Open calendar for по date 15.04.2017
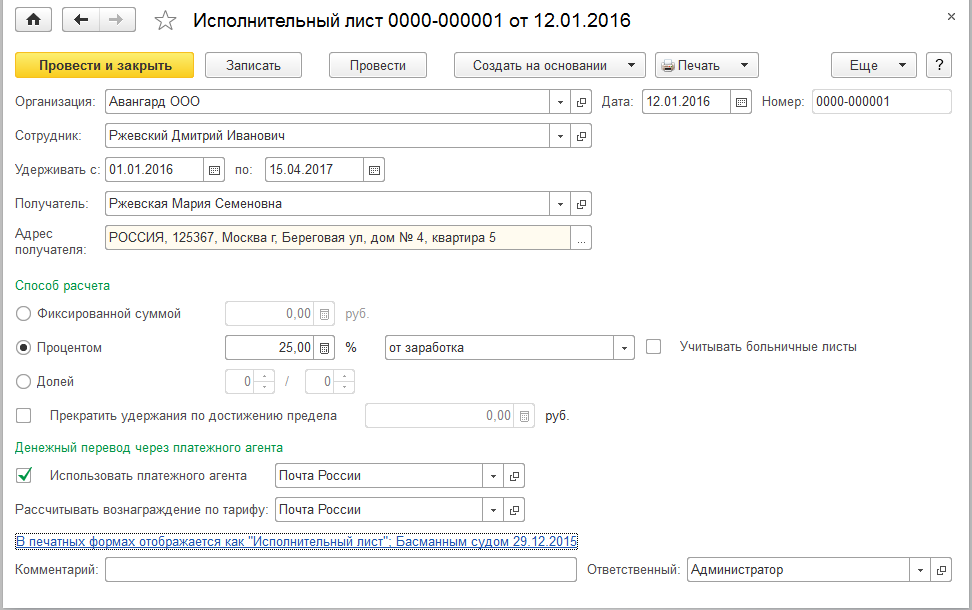Viewport: 972px width, 610px height. point(374,170)
